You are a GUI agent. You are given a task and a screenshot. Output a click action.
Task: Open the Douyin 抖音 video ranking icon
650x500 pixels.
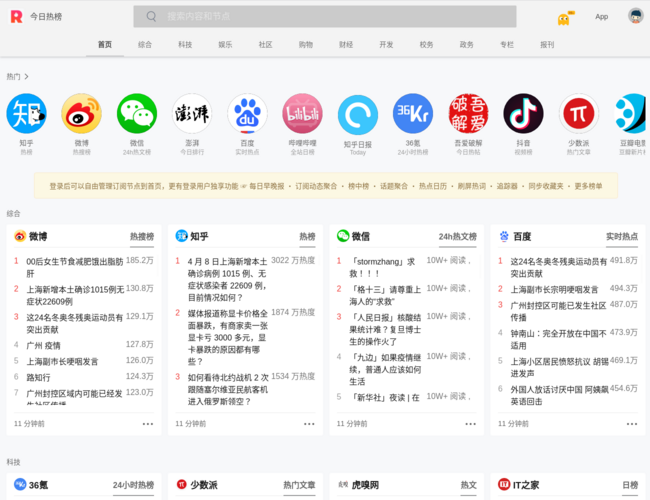coord(523,114)
